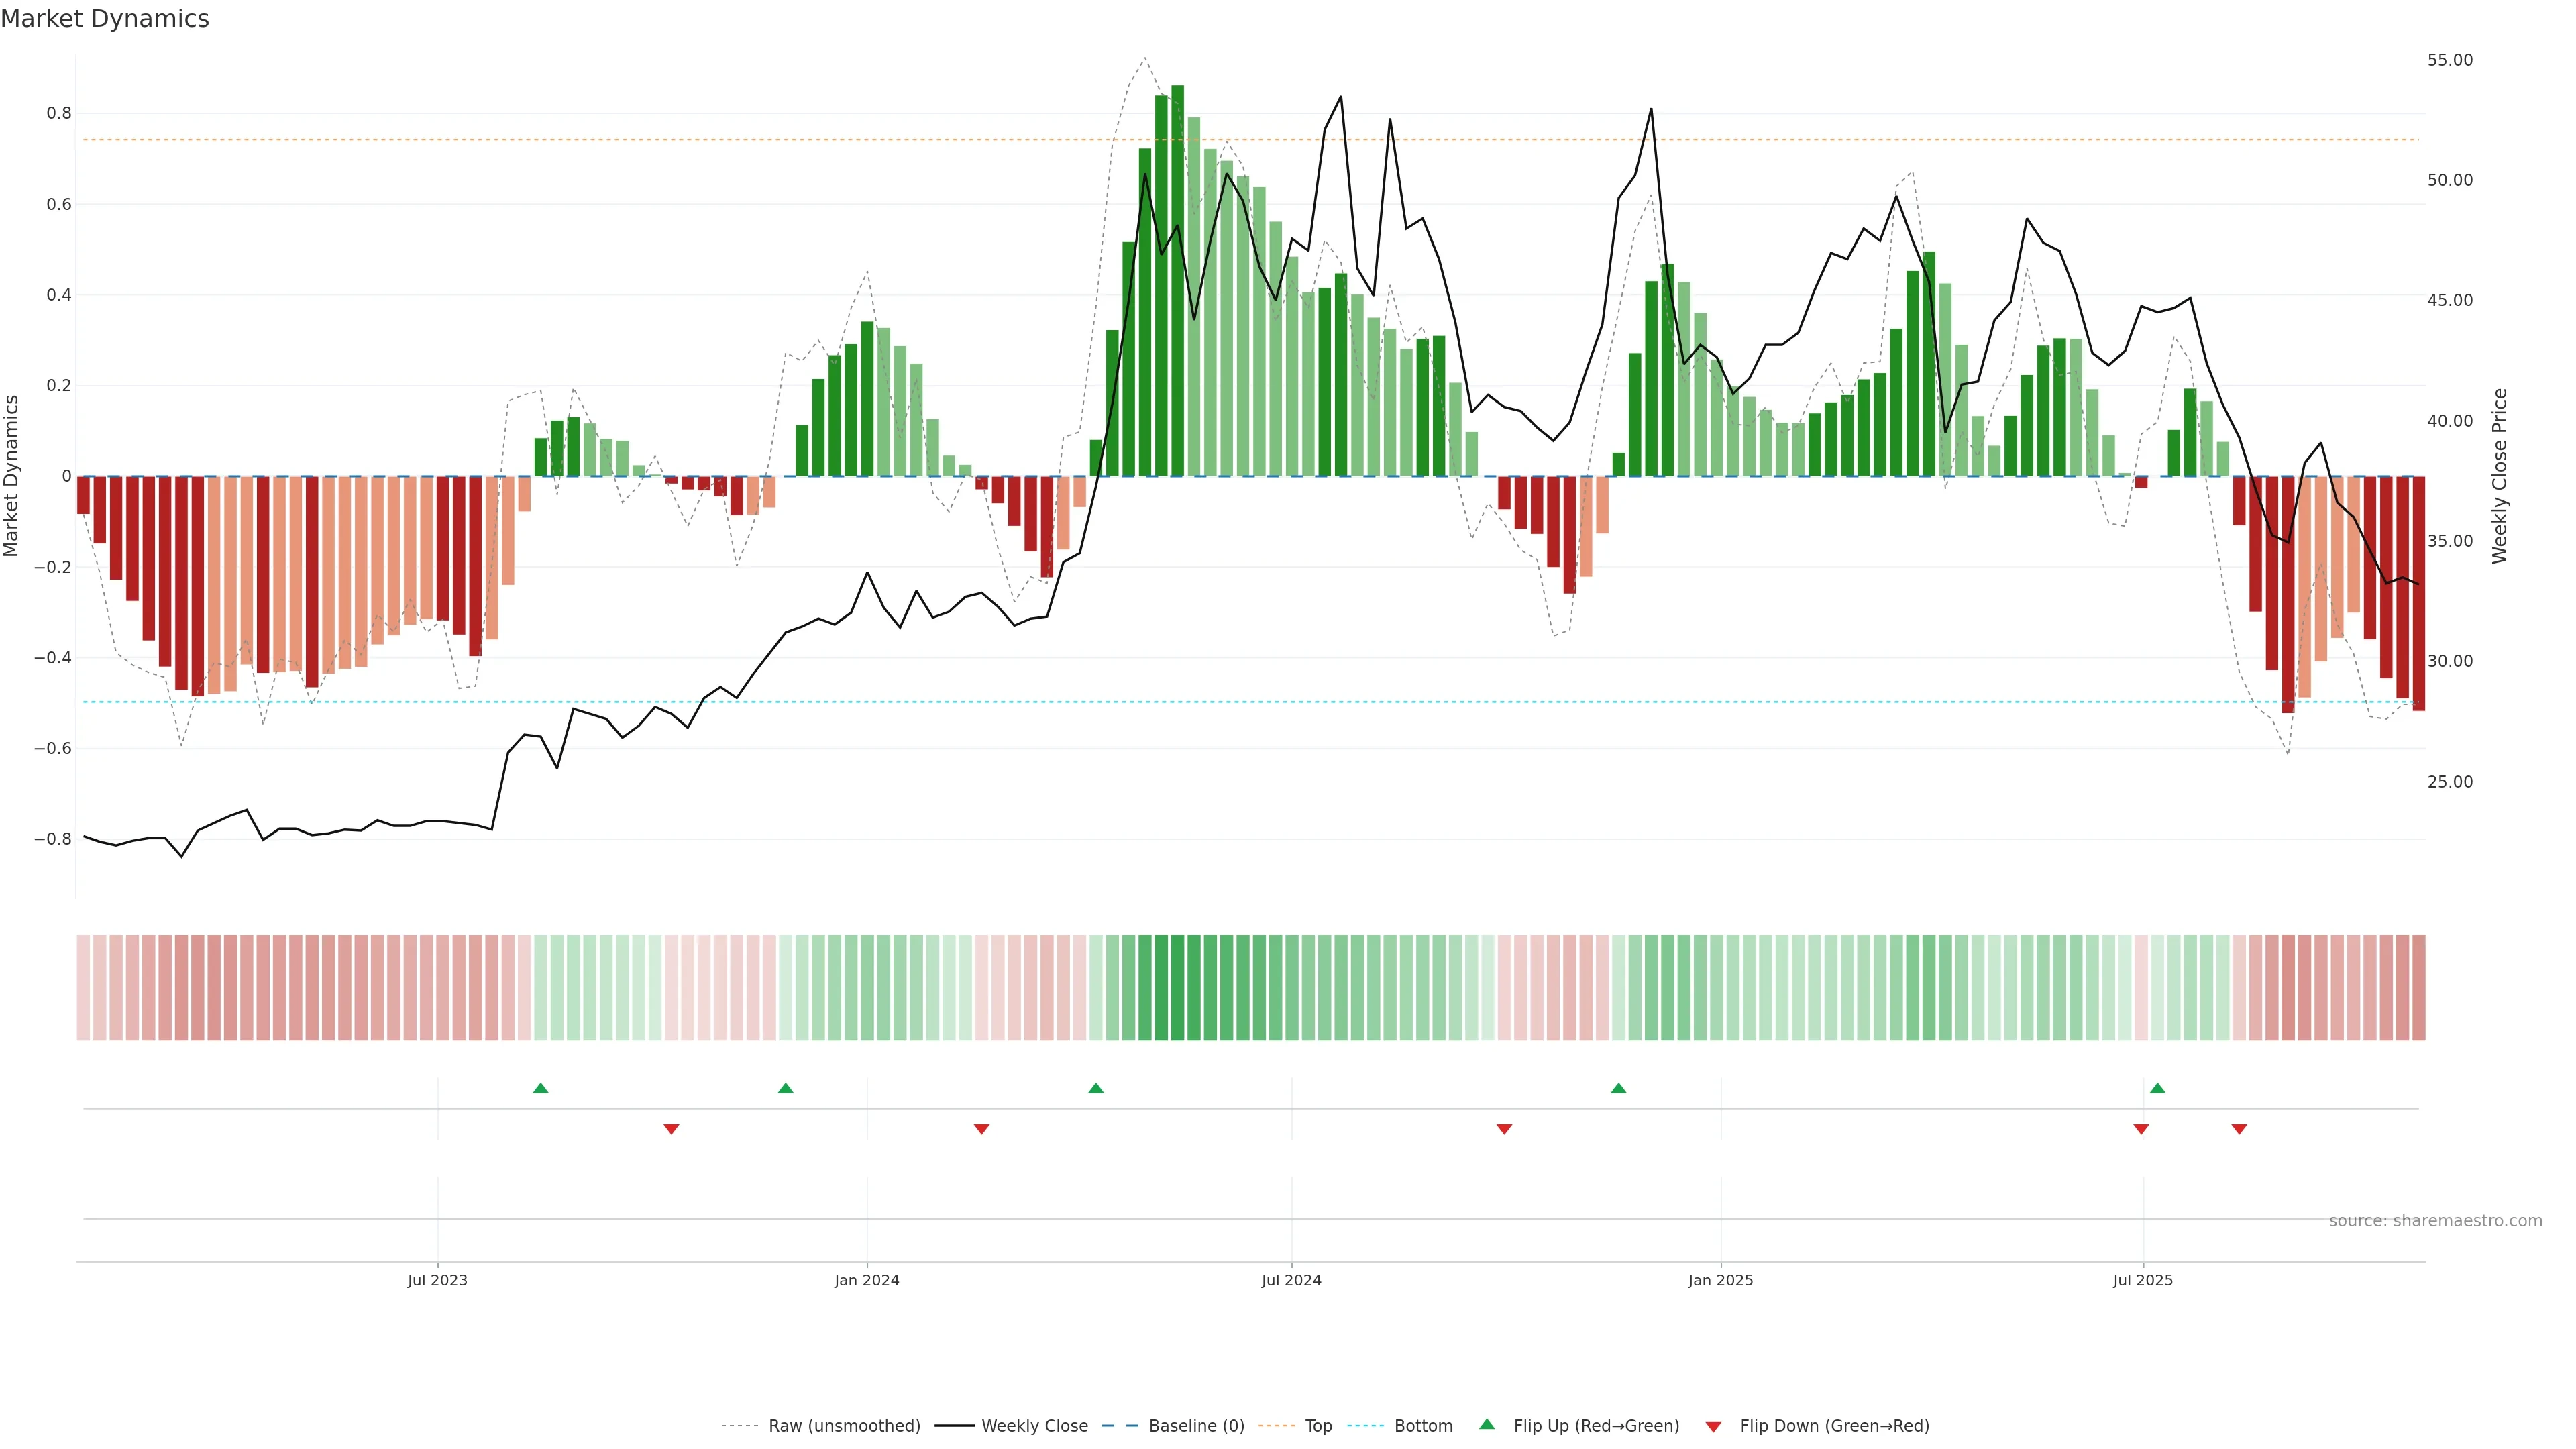Click the red flip-down marker just after Jan 2024
Image resolution: width=2576 pixels, height=1449 pixels.
[x=981, y=1129]
